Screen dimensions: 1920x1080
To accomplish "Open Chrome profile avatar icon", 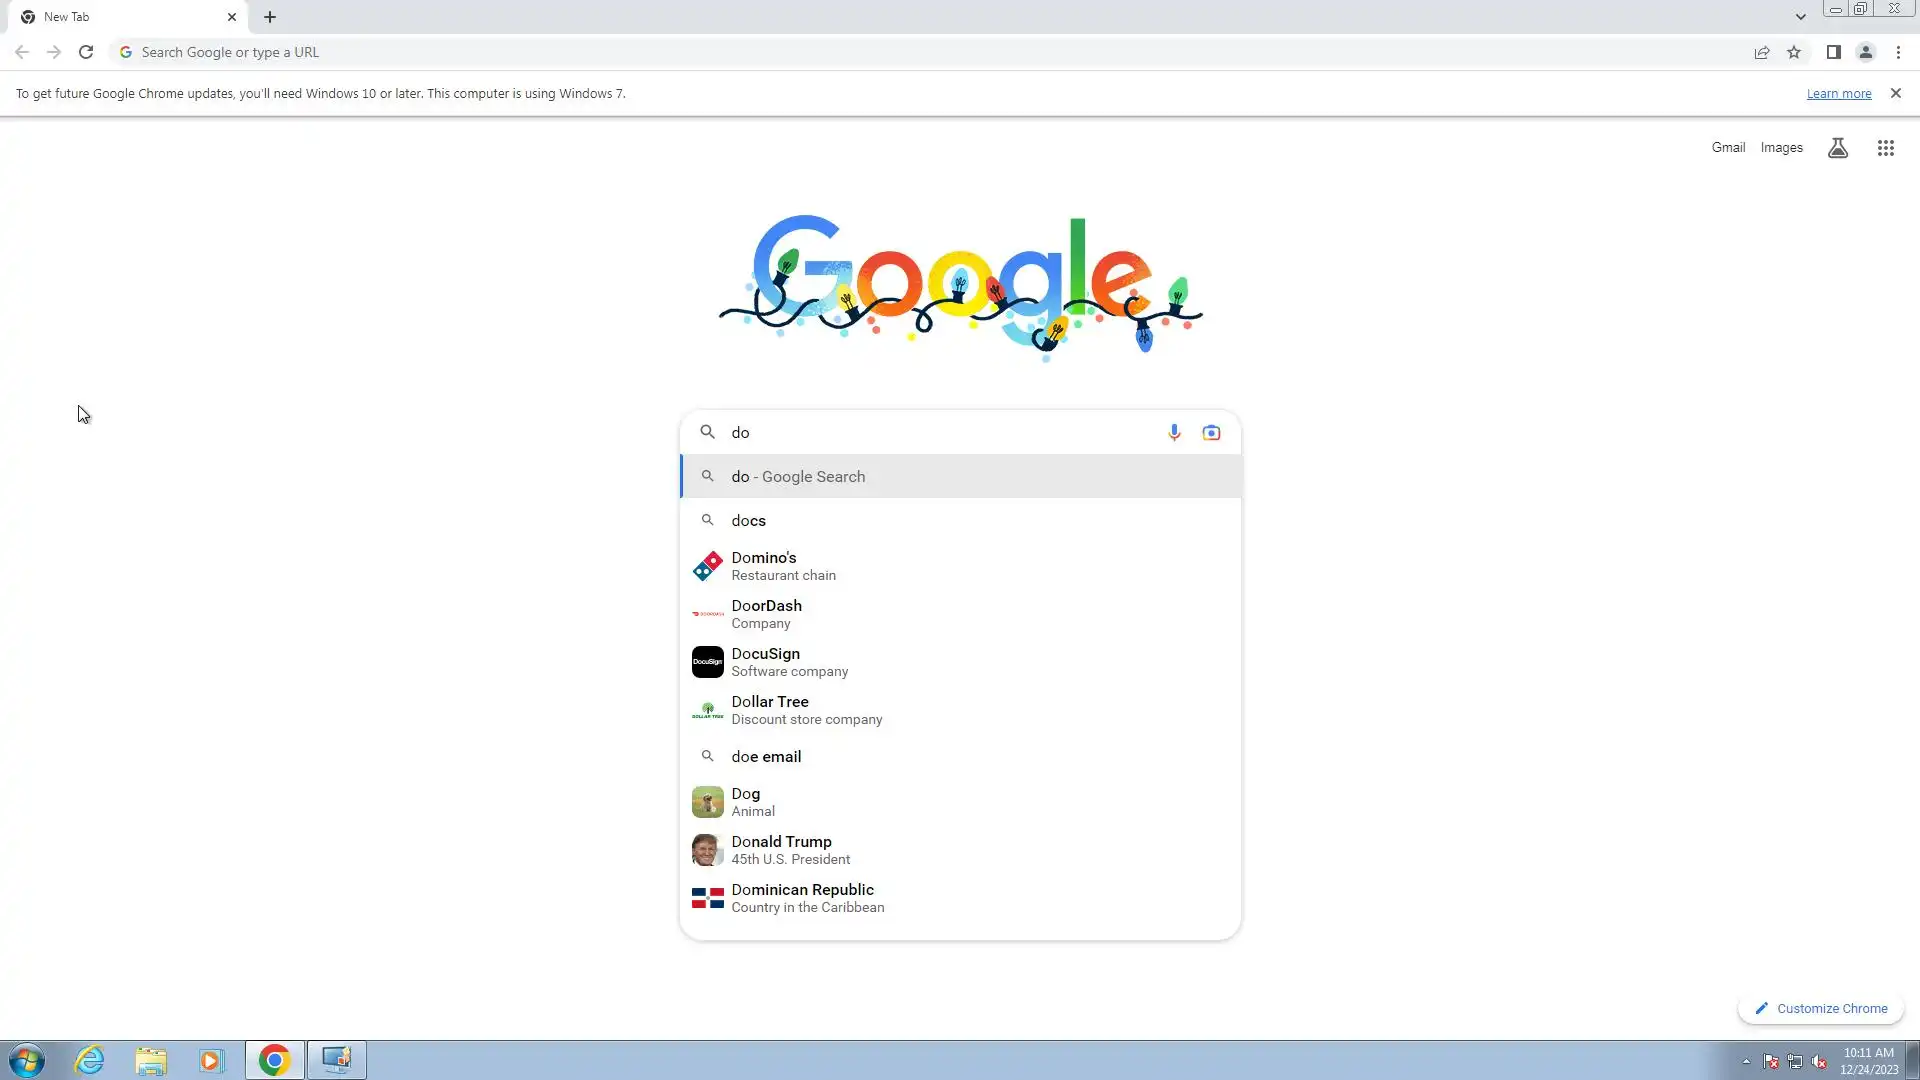I will 1865,52.
